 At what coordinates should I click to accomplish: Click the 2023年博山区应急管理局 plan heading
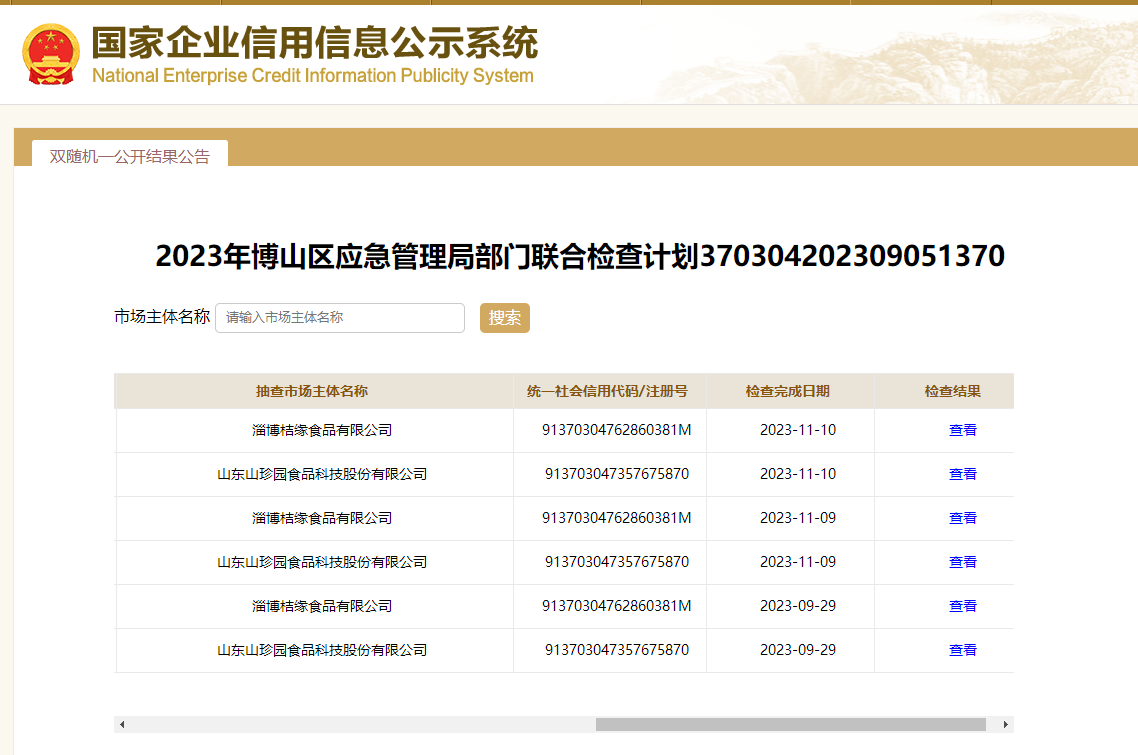(x=580, y=256)
